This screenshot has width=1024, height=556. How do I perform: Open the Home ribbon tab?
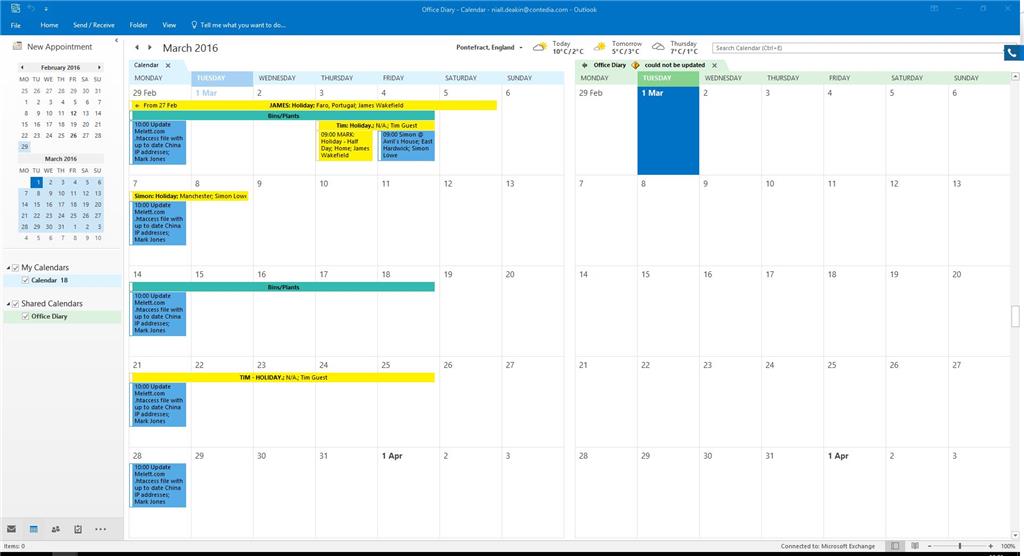[49, 25]
